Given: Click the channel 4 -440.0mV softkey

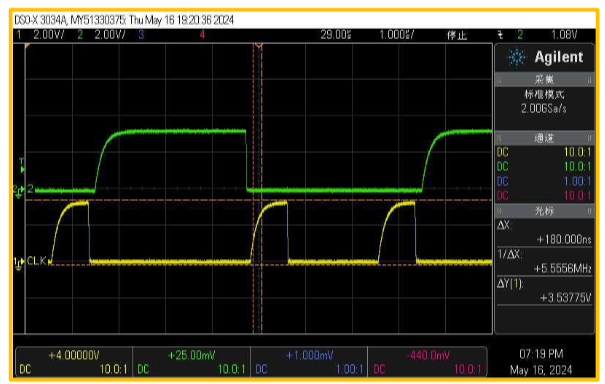Looking at the screenshot, I should click(x=428, y=362).
